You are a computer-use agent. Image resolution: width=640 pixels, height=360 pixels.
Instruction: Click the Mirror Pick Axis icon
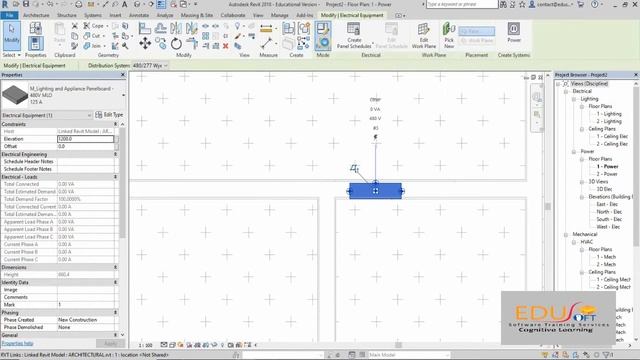(x=176, y=28)
